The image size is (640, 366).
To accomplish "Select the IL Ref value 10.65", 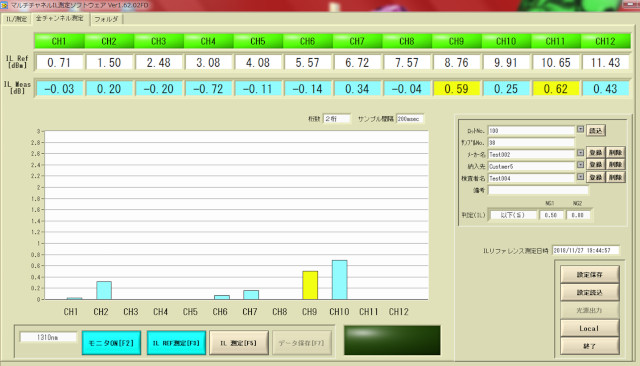I will click(556, 62).
